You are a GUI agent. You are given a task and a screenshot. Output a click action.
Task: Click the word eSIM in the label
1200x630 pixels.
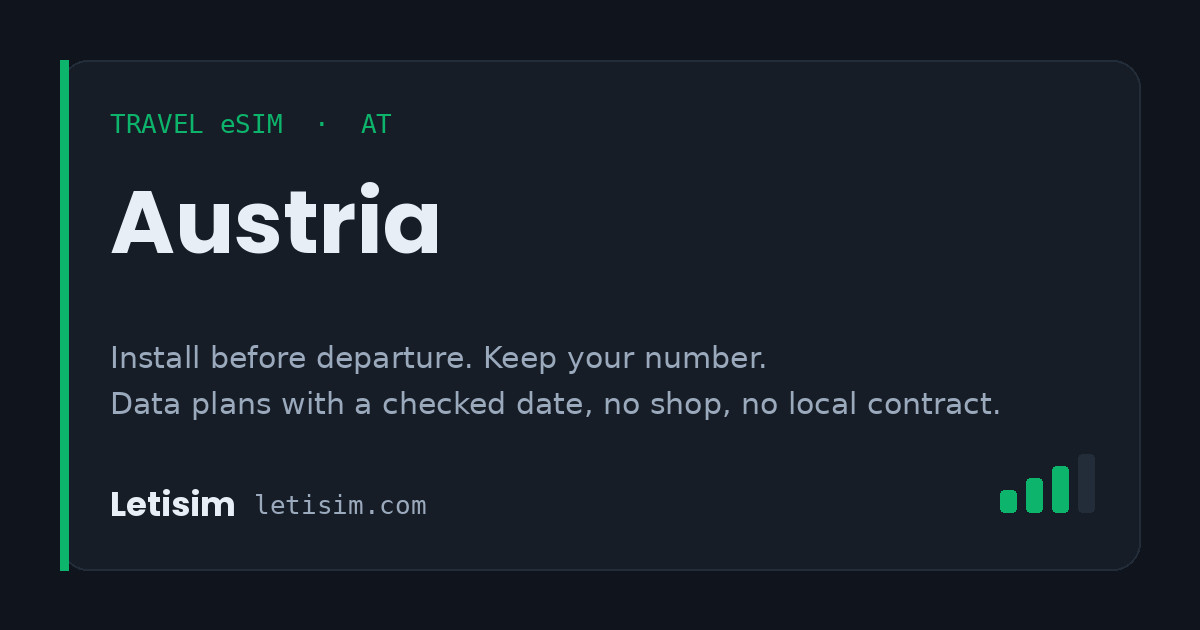(252, 125)
